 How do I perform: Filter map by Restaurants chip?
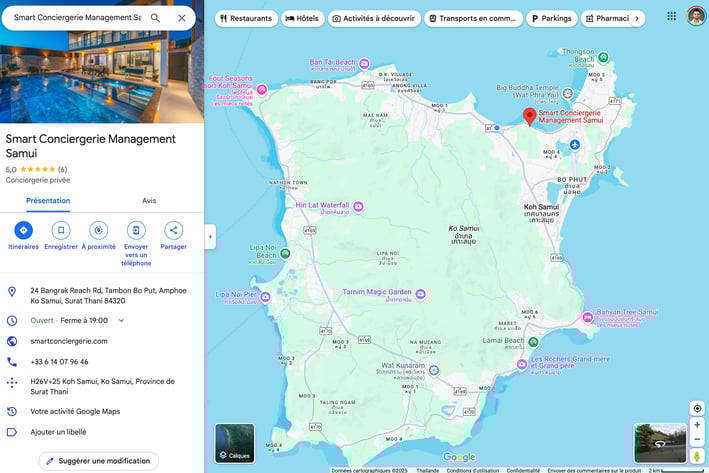coord(246,19)
